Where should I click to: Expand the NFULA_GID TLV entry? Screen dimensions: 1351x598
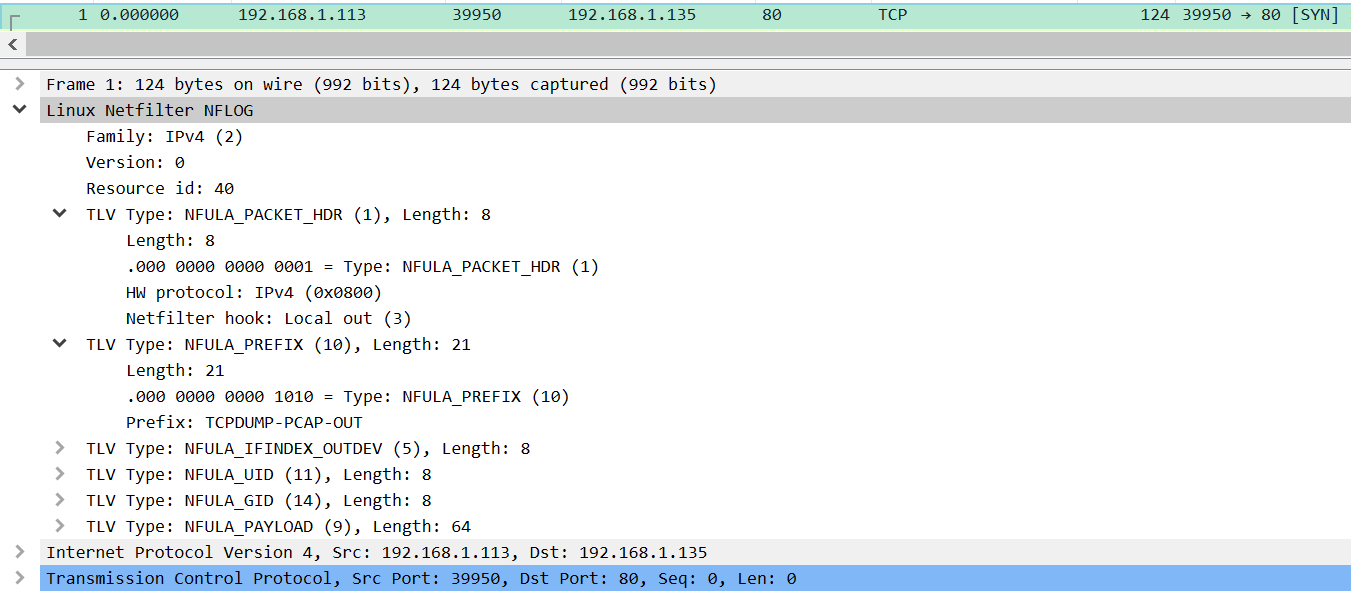(59, 499)
